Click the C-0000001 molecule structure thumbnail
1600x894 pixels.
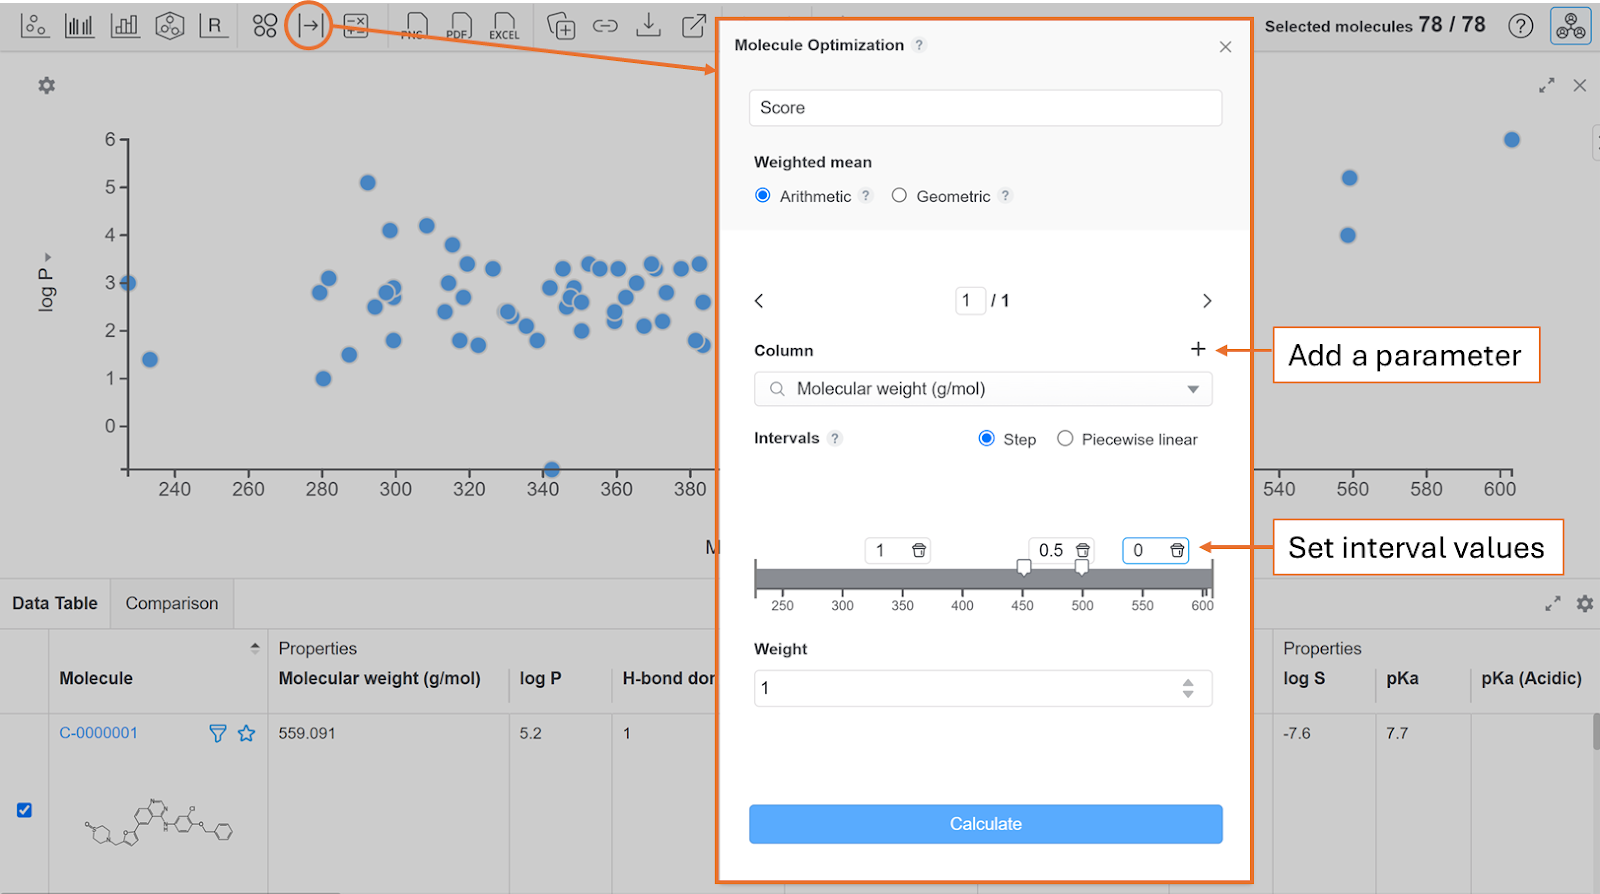point(158,822)
